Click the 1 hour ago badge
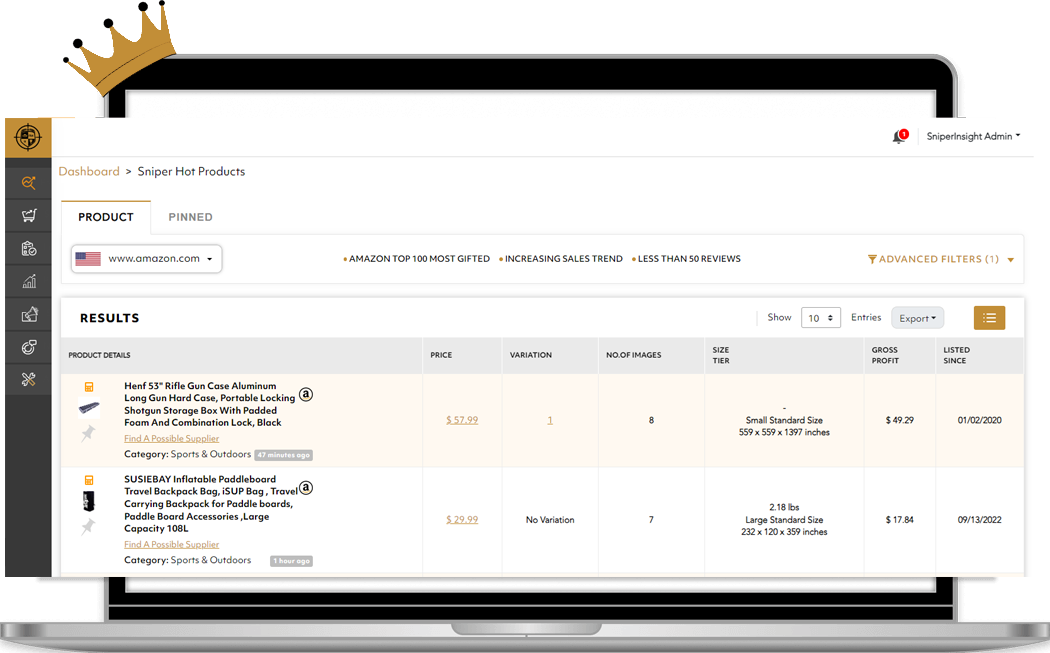Screen dimensions: 1050x653 [291, 561]
